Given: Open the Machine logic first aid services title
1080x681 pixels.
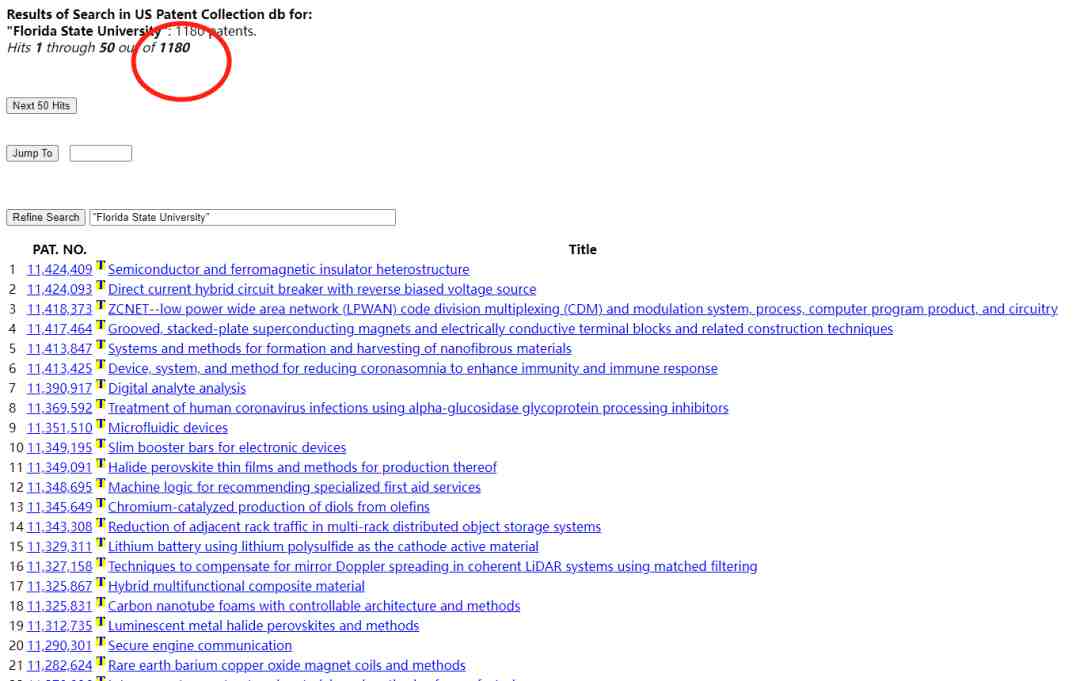Looking at the screenshot, I should coord(294,488).
